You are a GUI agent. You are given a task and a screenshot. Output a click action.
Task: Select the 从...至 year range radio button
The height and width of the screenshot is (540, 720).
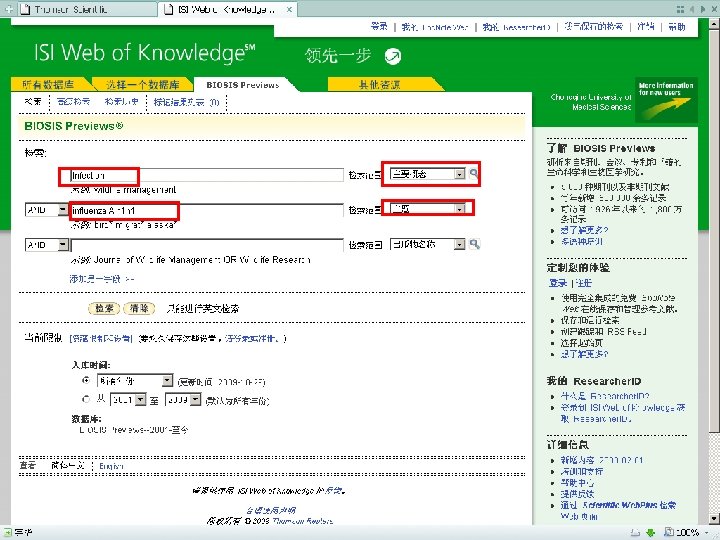pyautogui.click(x=86, y=399)
